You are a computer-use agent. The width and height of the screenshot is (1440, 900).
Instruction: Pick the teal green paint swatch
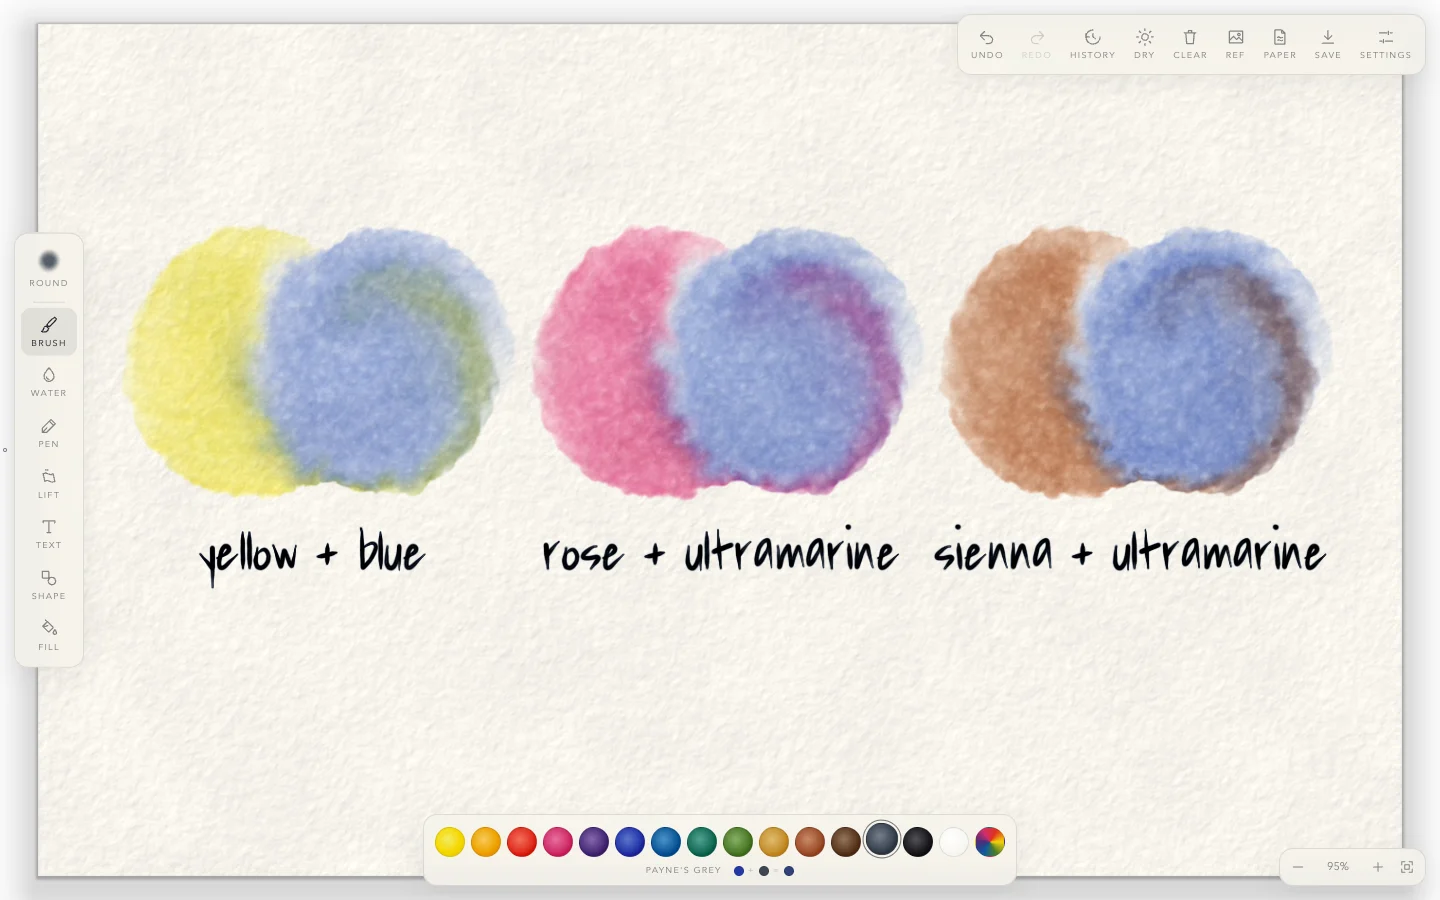(x=702, y=842)
